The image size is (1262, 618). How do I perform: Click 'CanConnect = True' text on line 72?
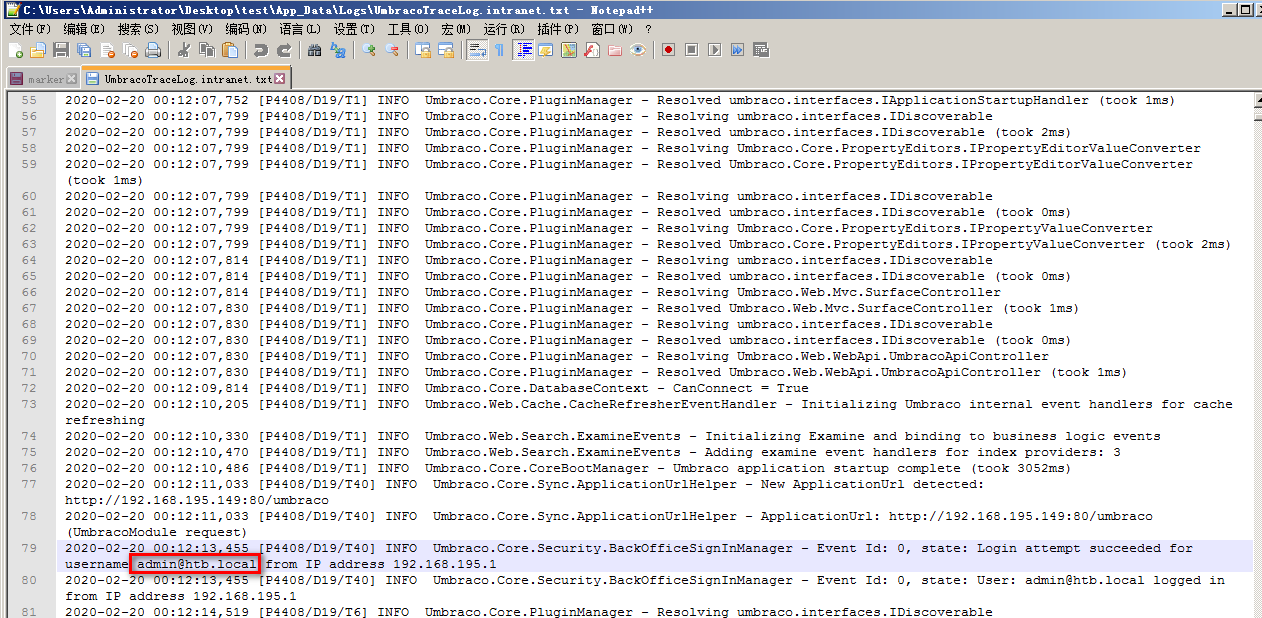741,388
